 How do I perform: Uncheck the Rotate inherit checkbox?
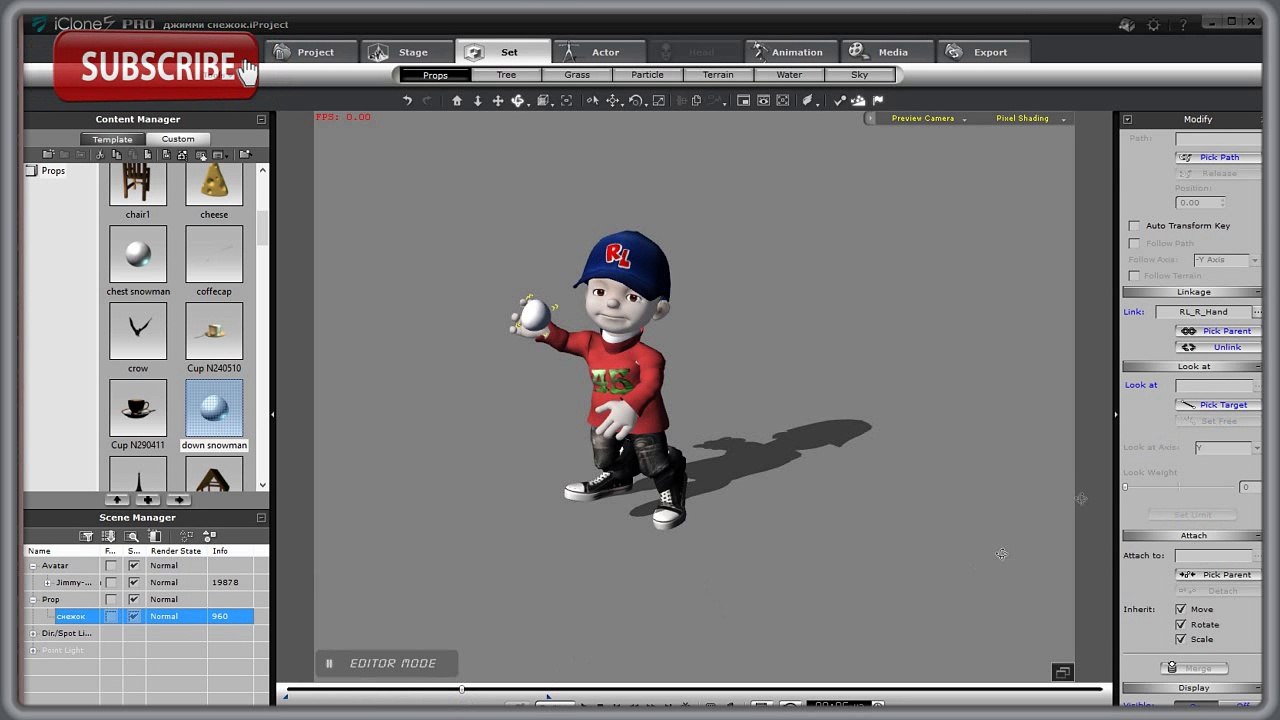[1181, 624]
